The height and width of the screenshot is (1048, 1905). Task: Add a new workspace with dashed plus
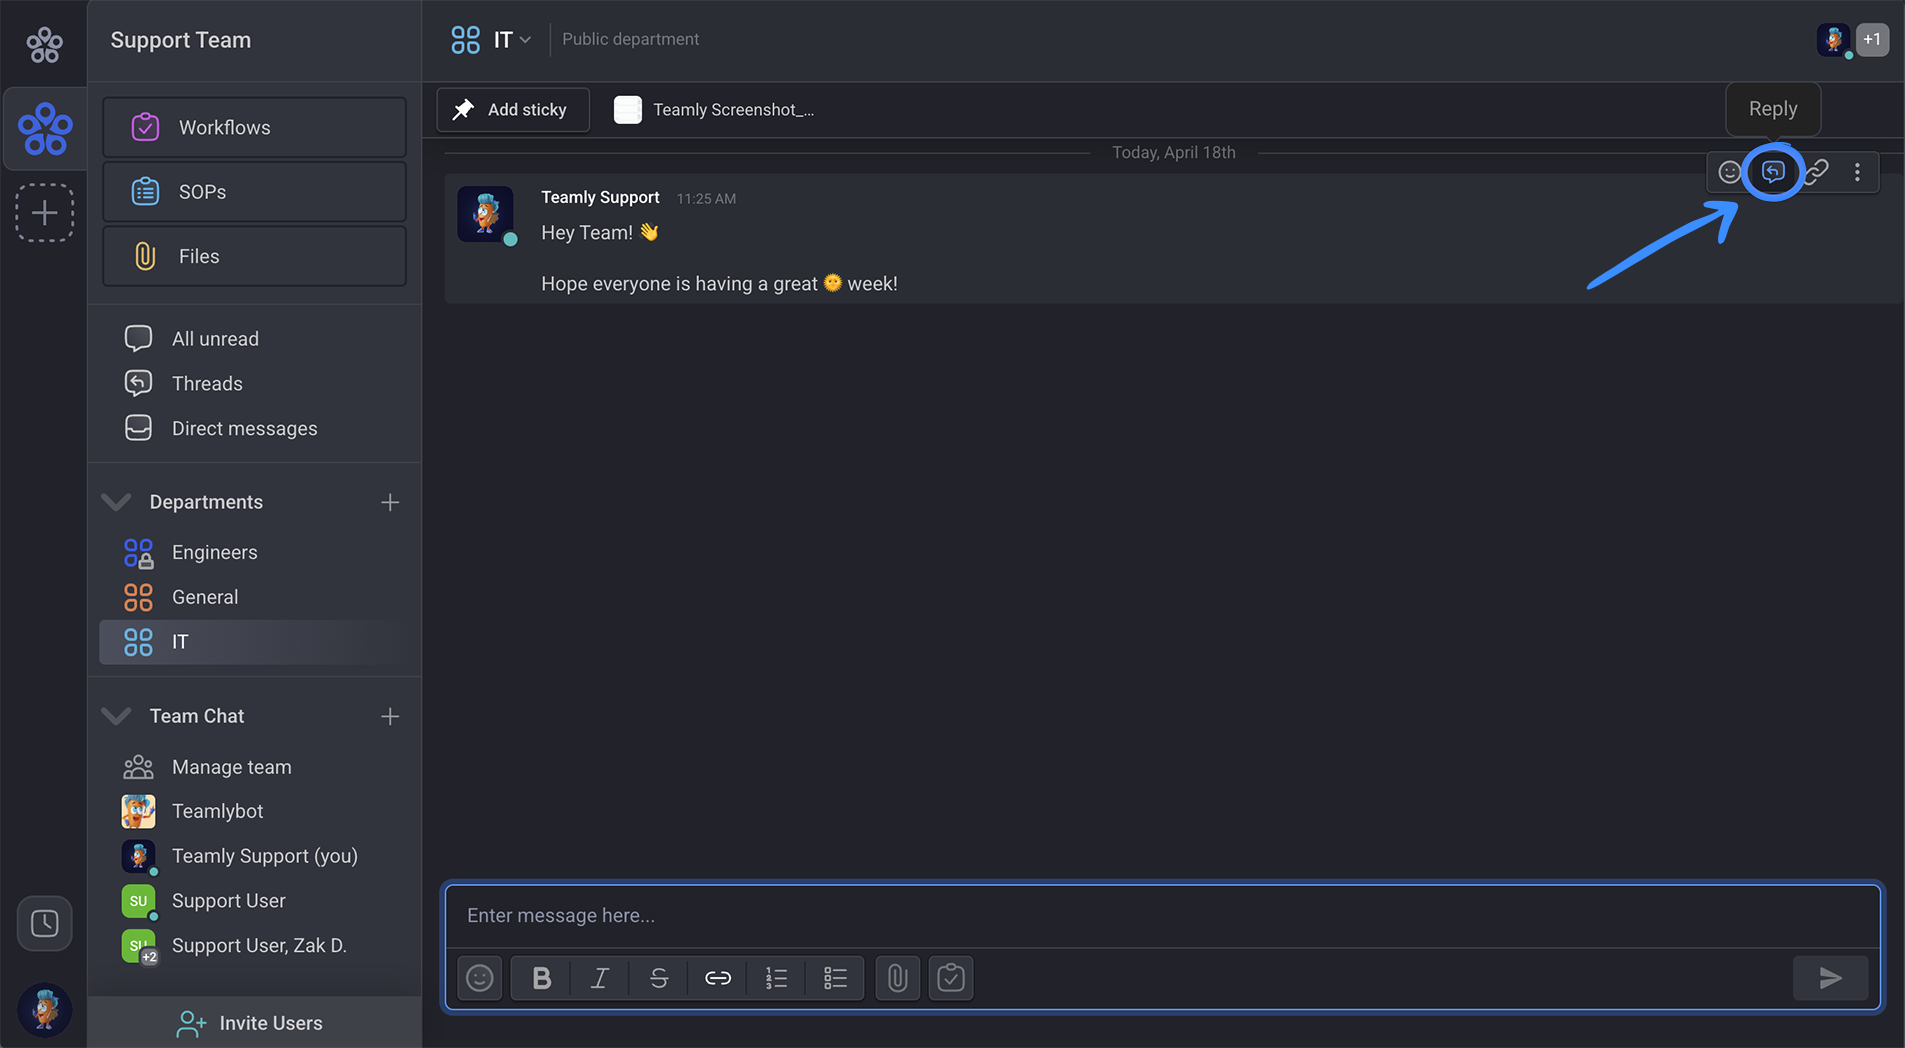coord(44,212)
